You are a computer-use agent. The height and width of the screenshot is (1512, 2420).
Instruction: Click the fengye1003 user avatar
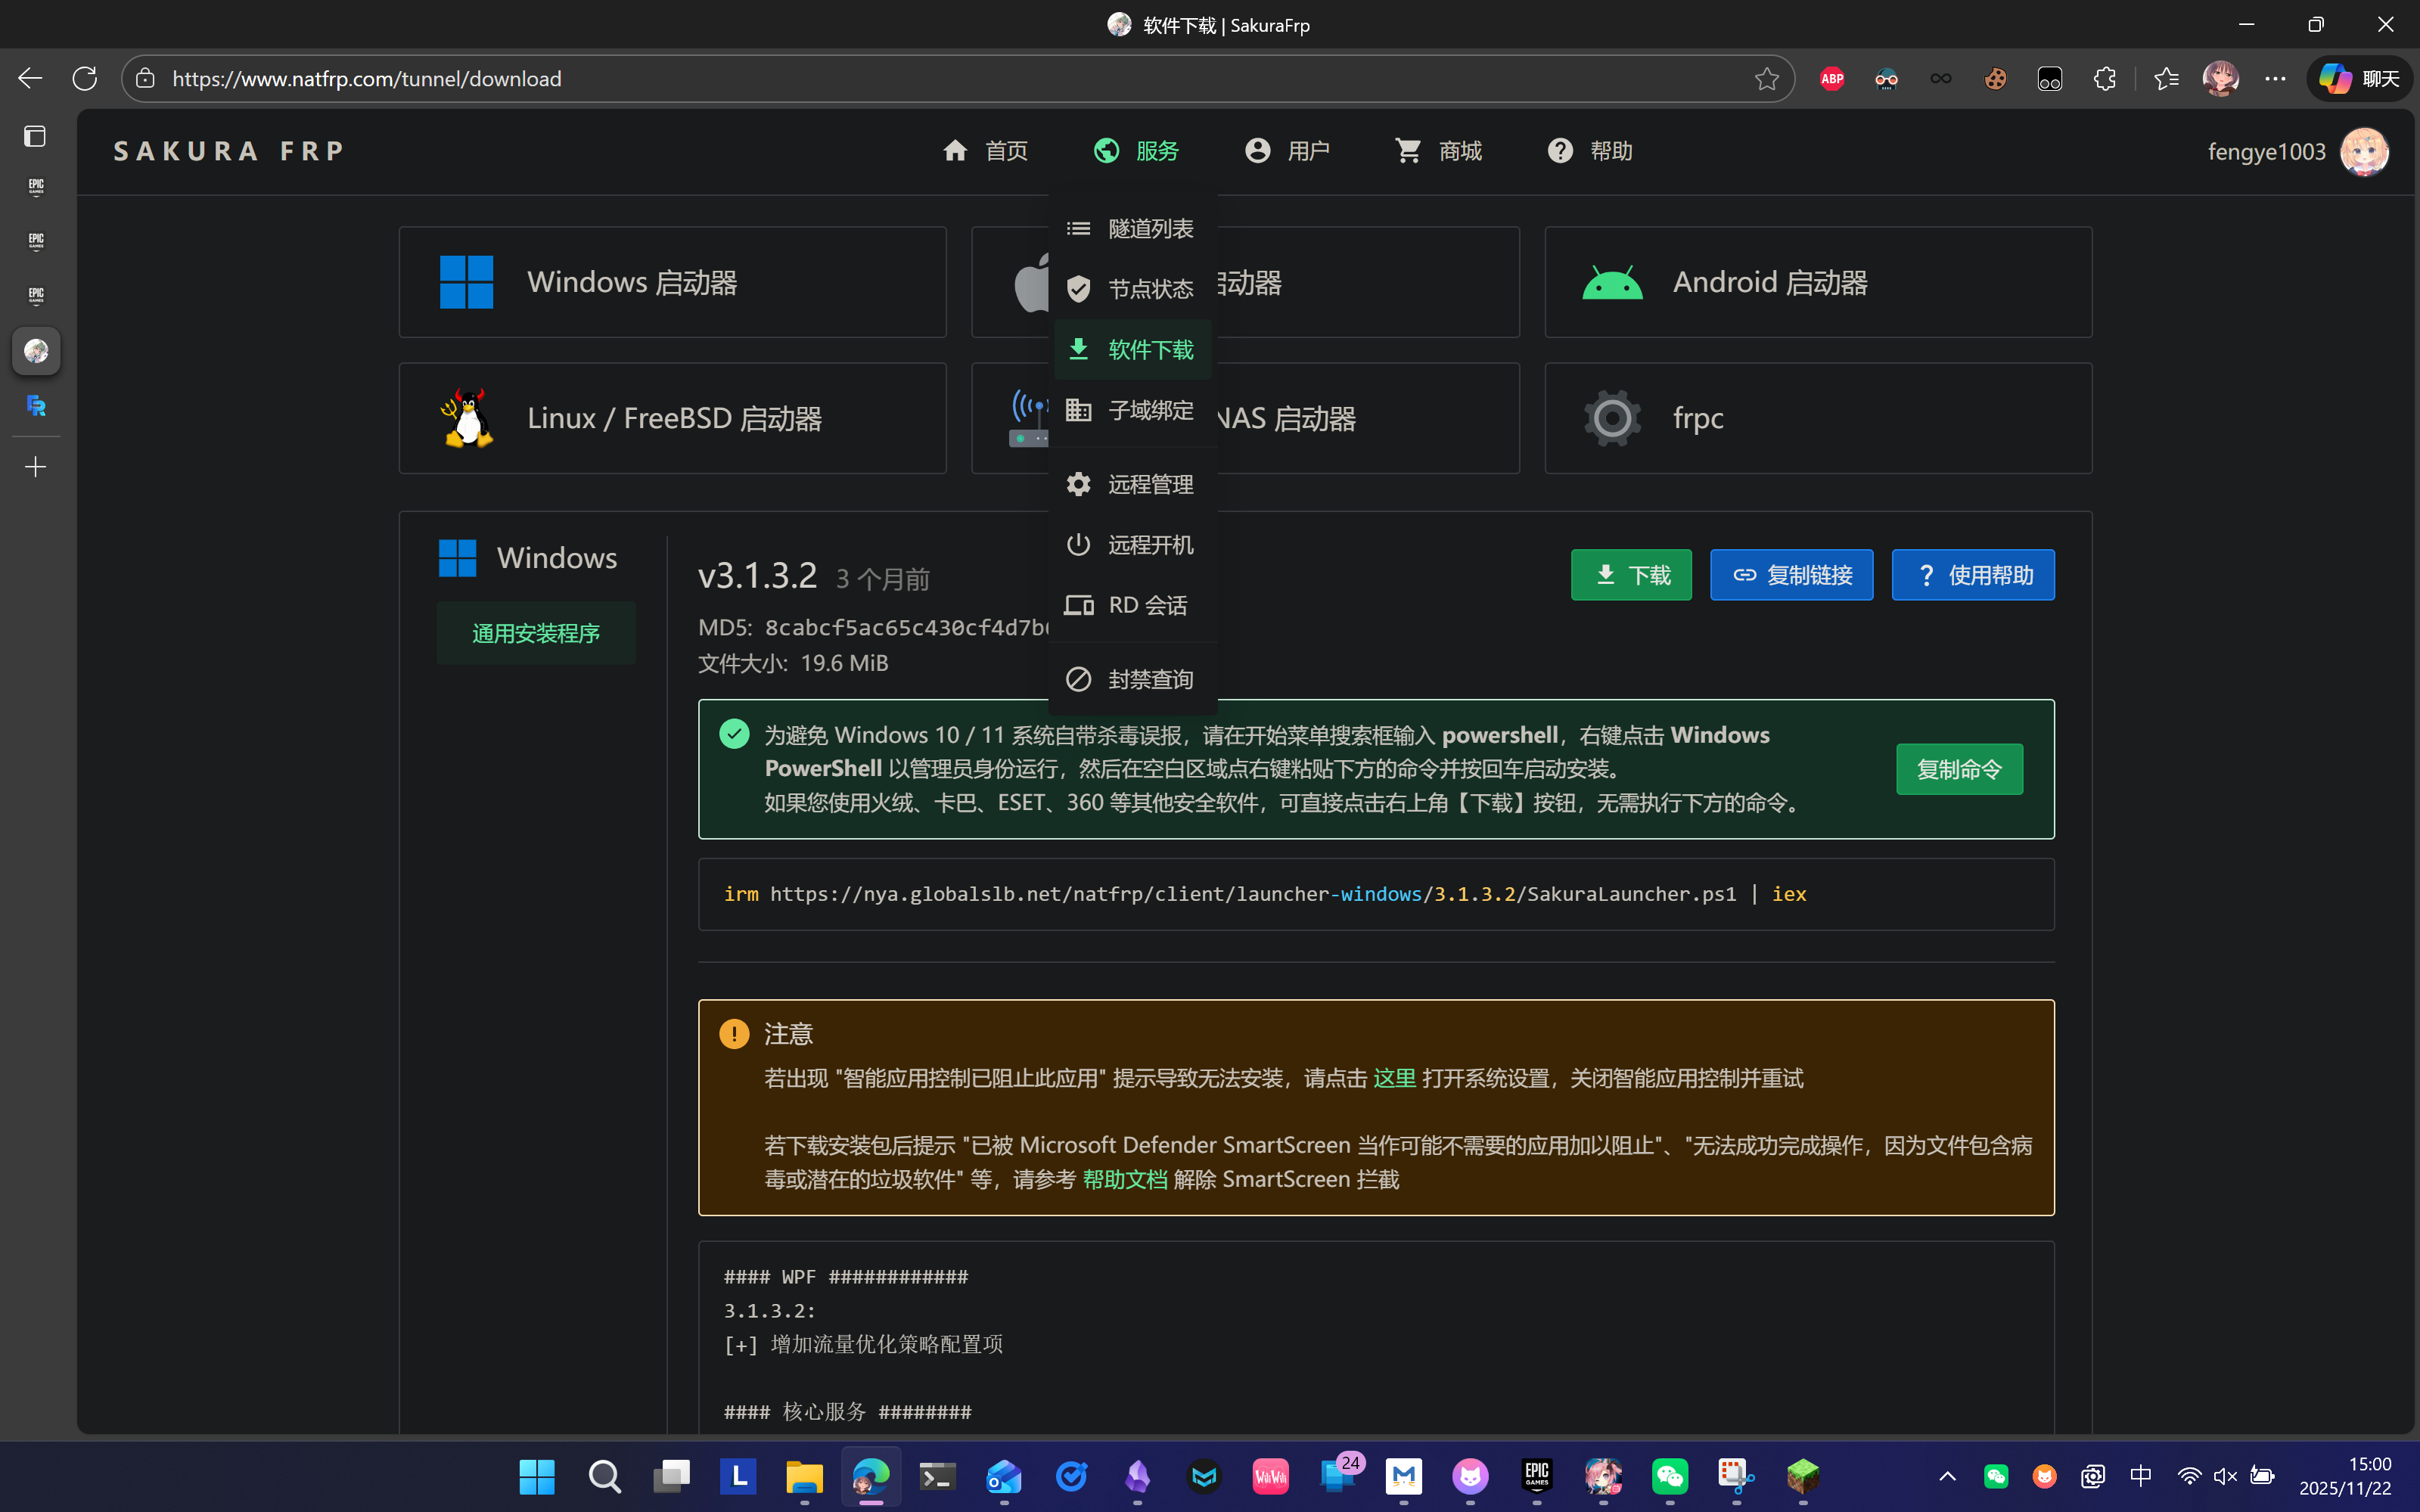coord(2364,151)
